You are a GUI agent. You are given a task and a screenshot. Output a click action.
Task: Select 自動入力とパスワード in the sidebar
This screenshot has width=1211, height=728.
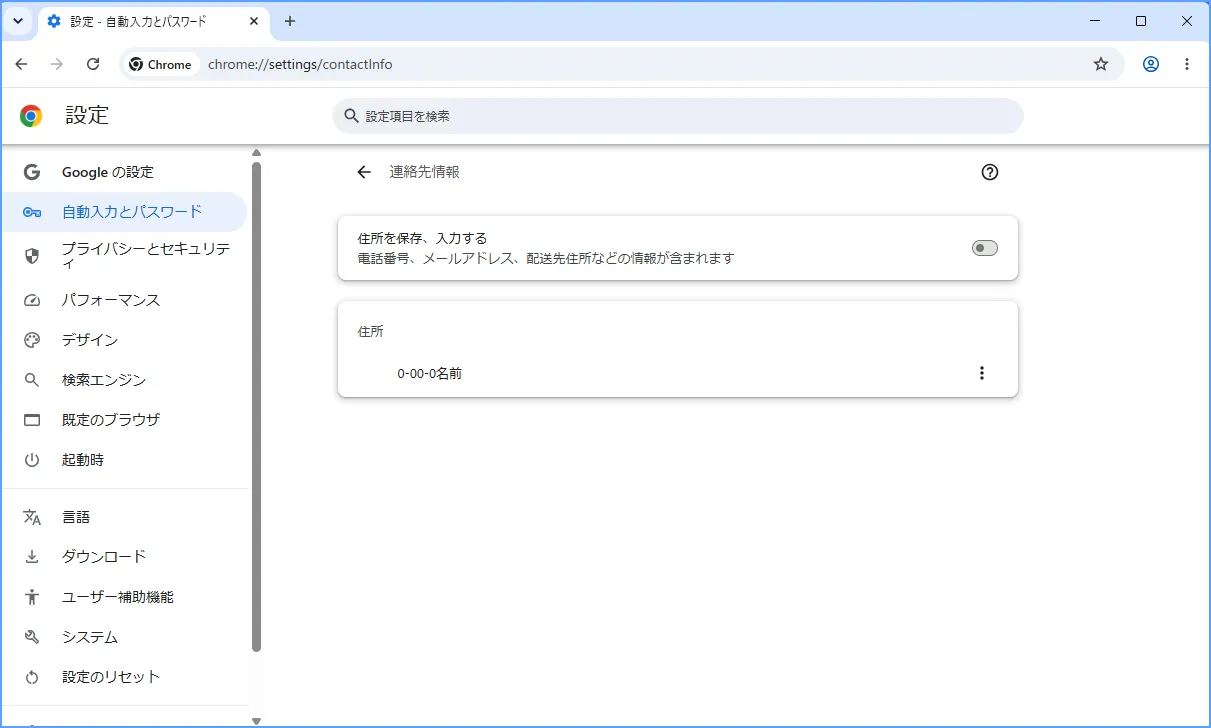124,212
